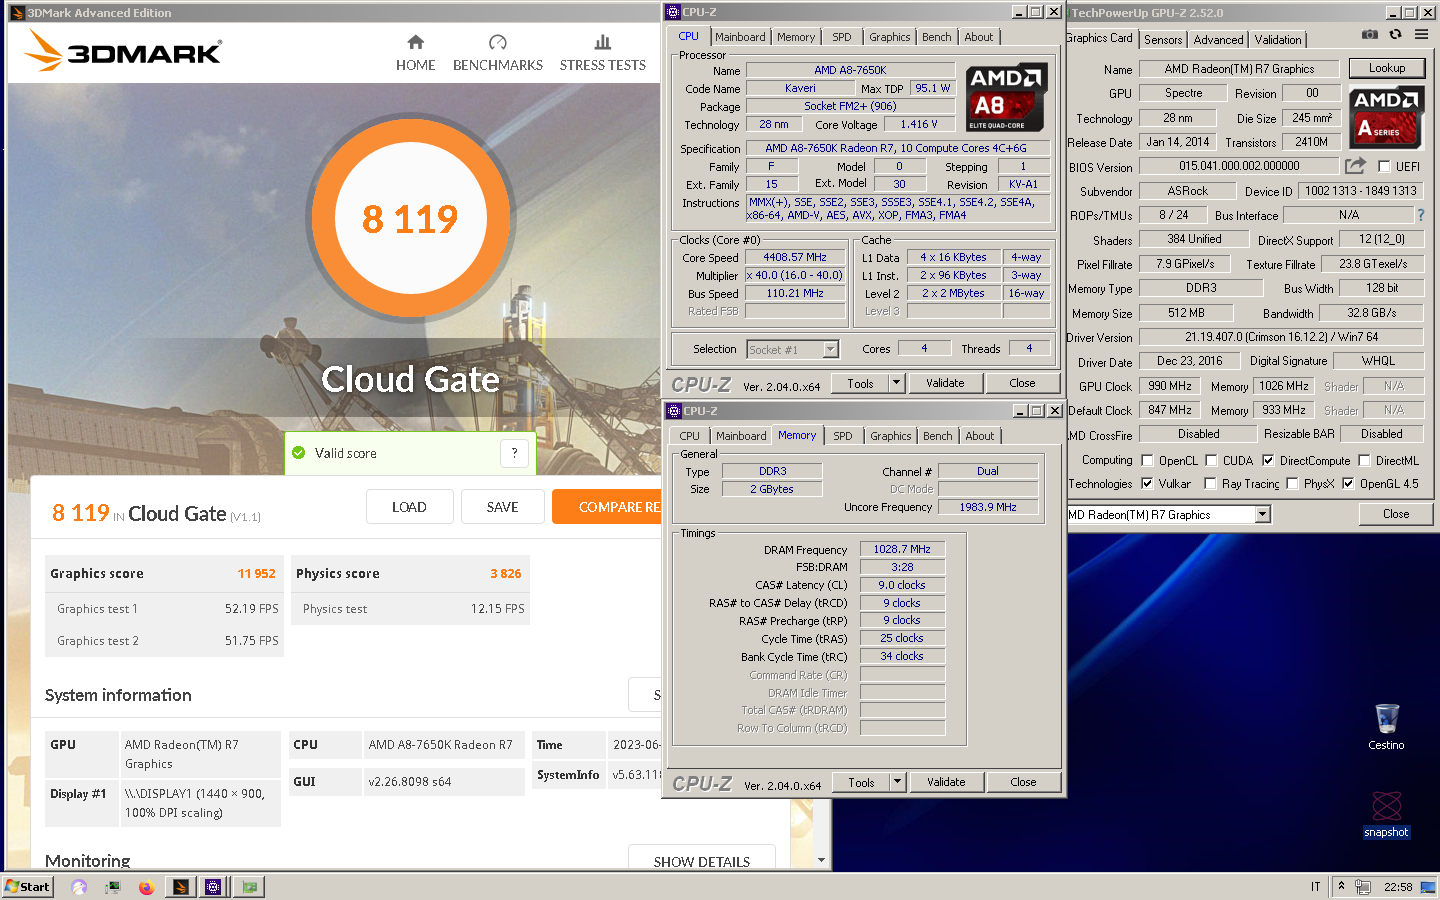
Task: Open the GPU selection dropdown in GPU-Z
Action: (x=1263, y=514)
